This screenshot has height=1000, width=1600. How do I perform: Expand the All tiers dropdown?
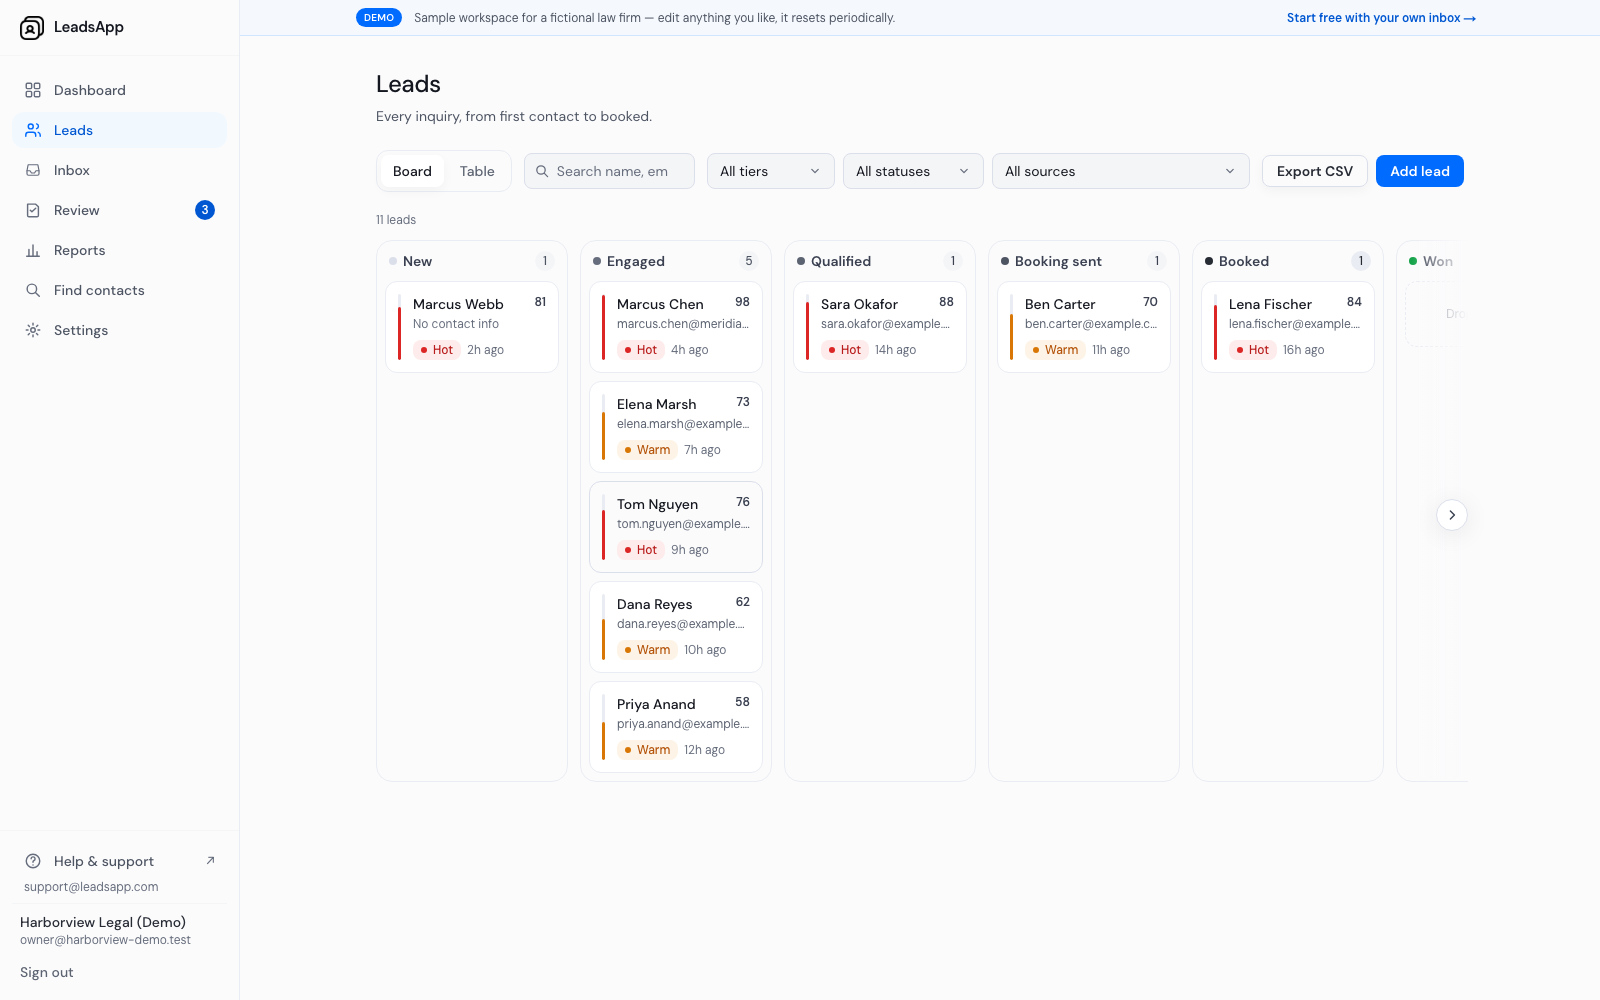pyautogui.click(x=770, y=171)
